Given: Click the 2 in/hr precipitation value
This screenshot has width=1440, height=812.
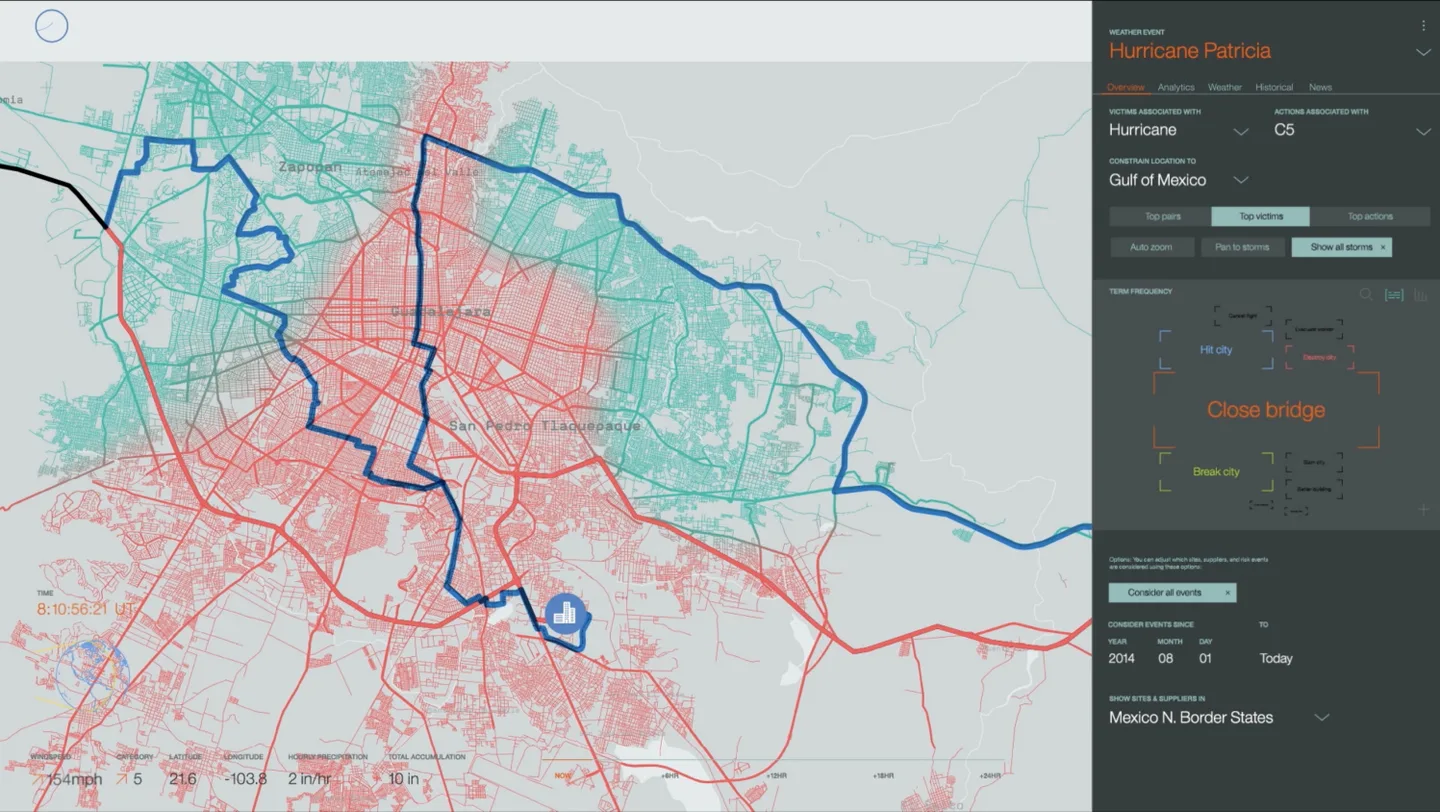Looking at the screenshot, I should [309, 778].
